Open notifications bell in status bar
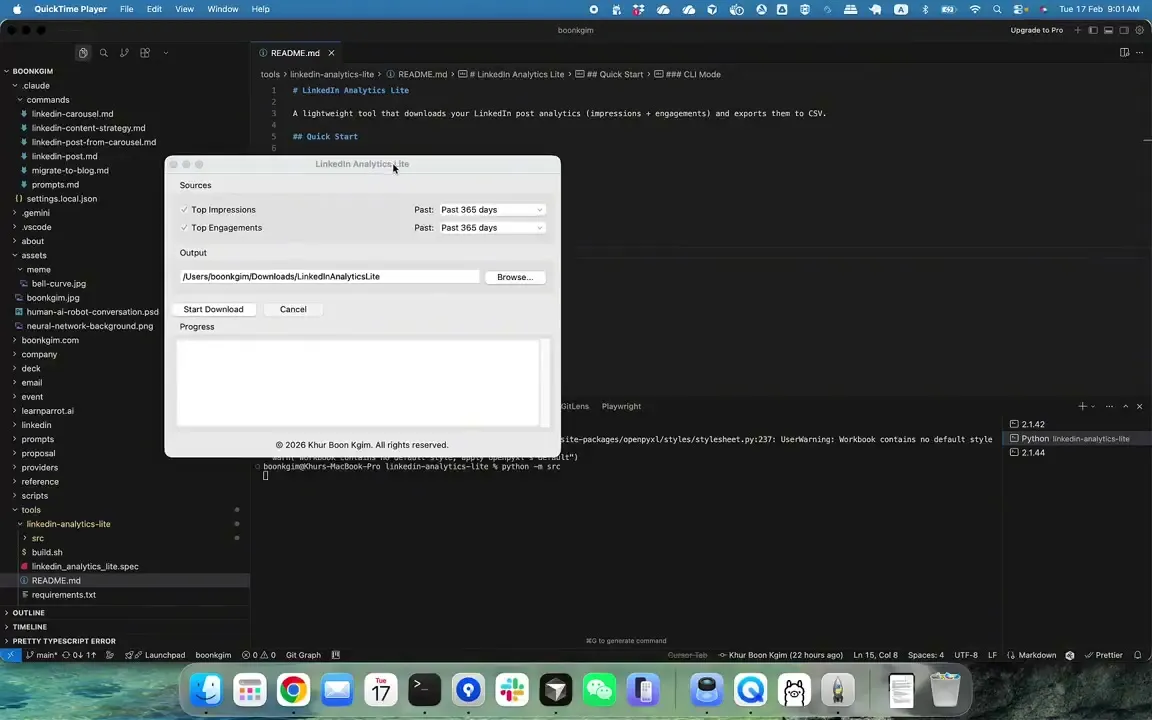Image resolution: width=1152 pixels, height=720 pixels. coord(1137,655)
